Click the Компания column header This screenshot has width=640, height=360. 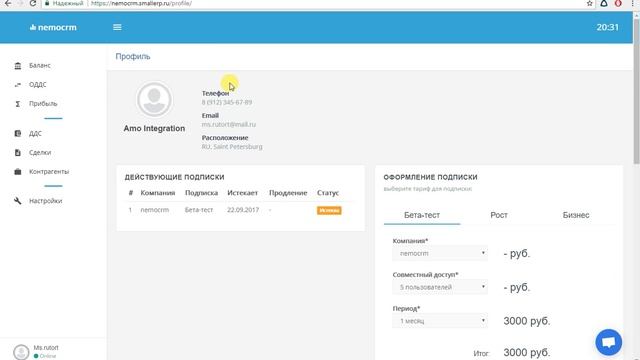158,193
